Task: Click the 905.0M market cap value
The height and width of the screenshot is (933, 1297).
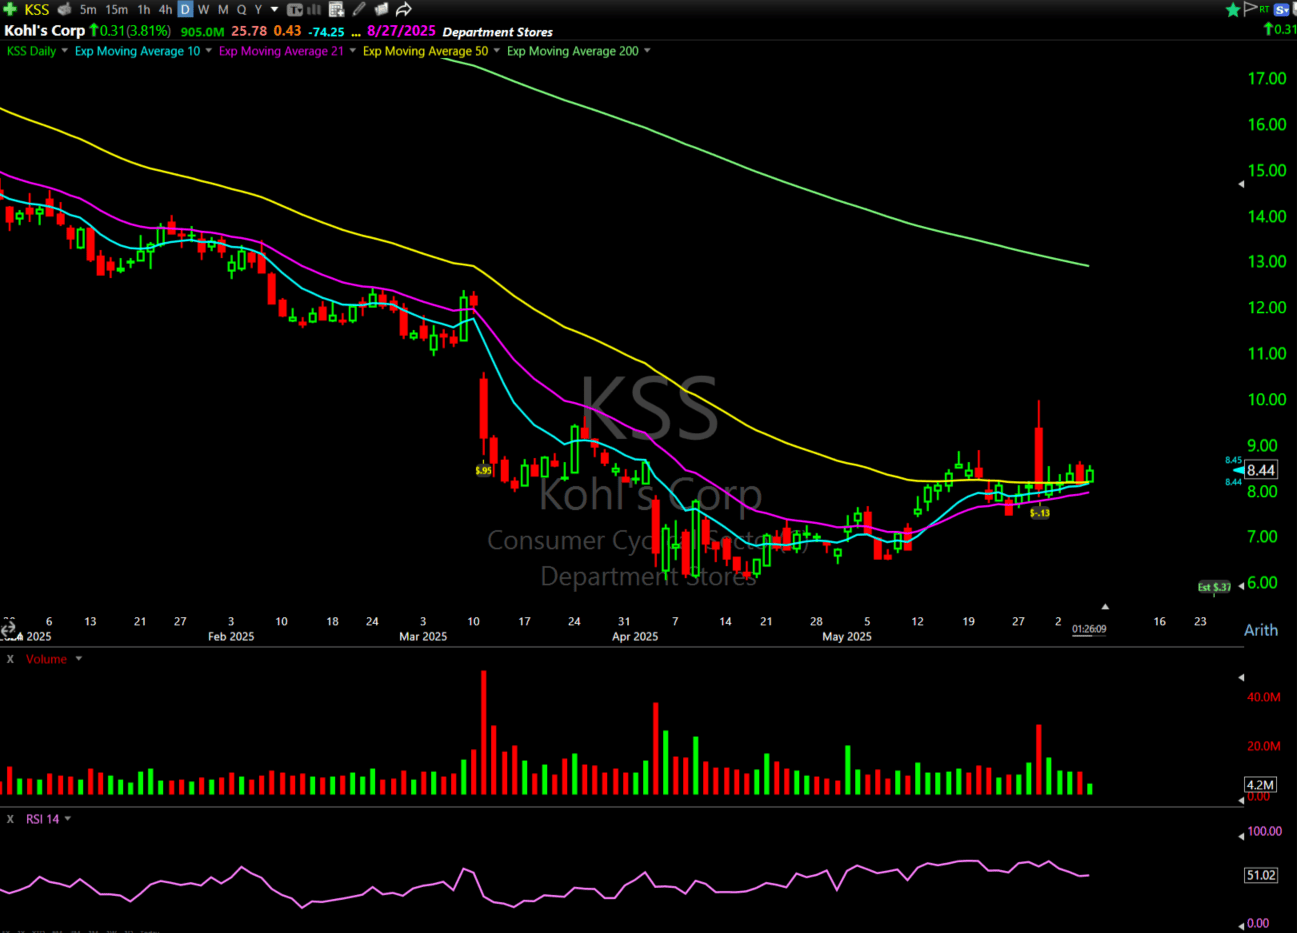Action: (x=202, y=32)
